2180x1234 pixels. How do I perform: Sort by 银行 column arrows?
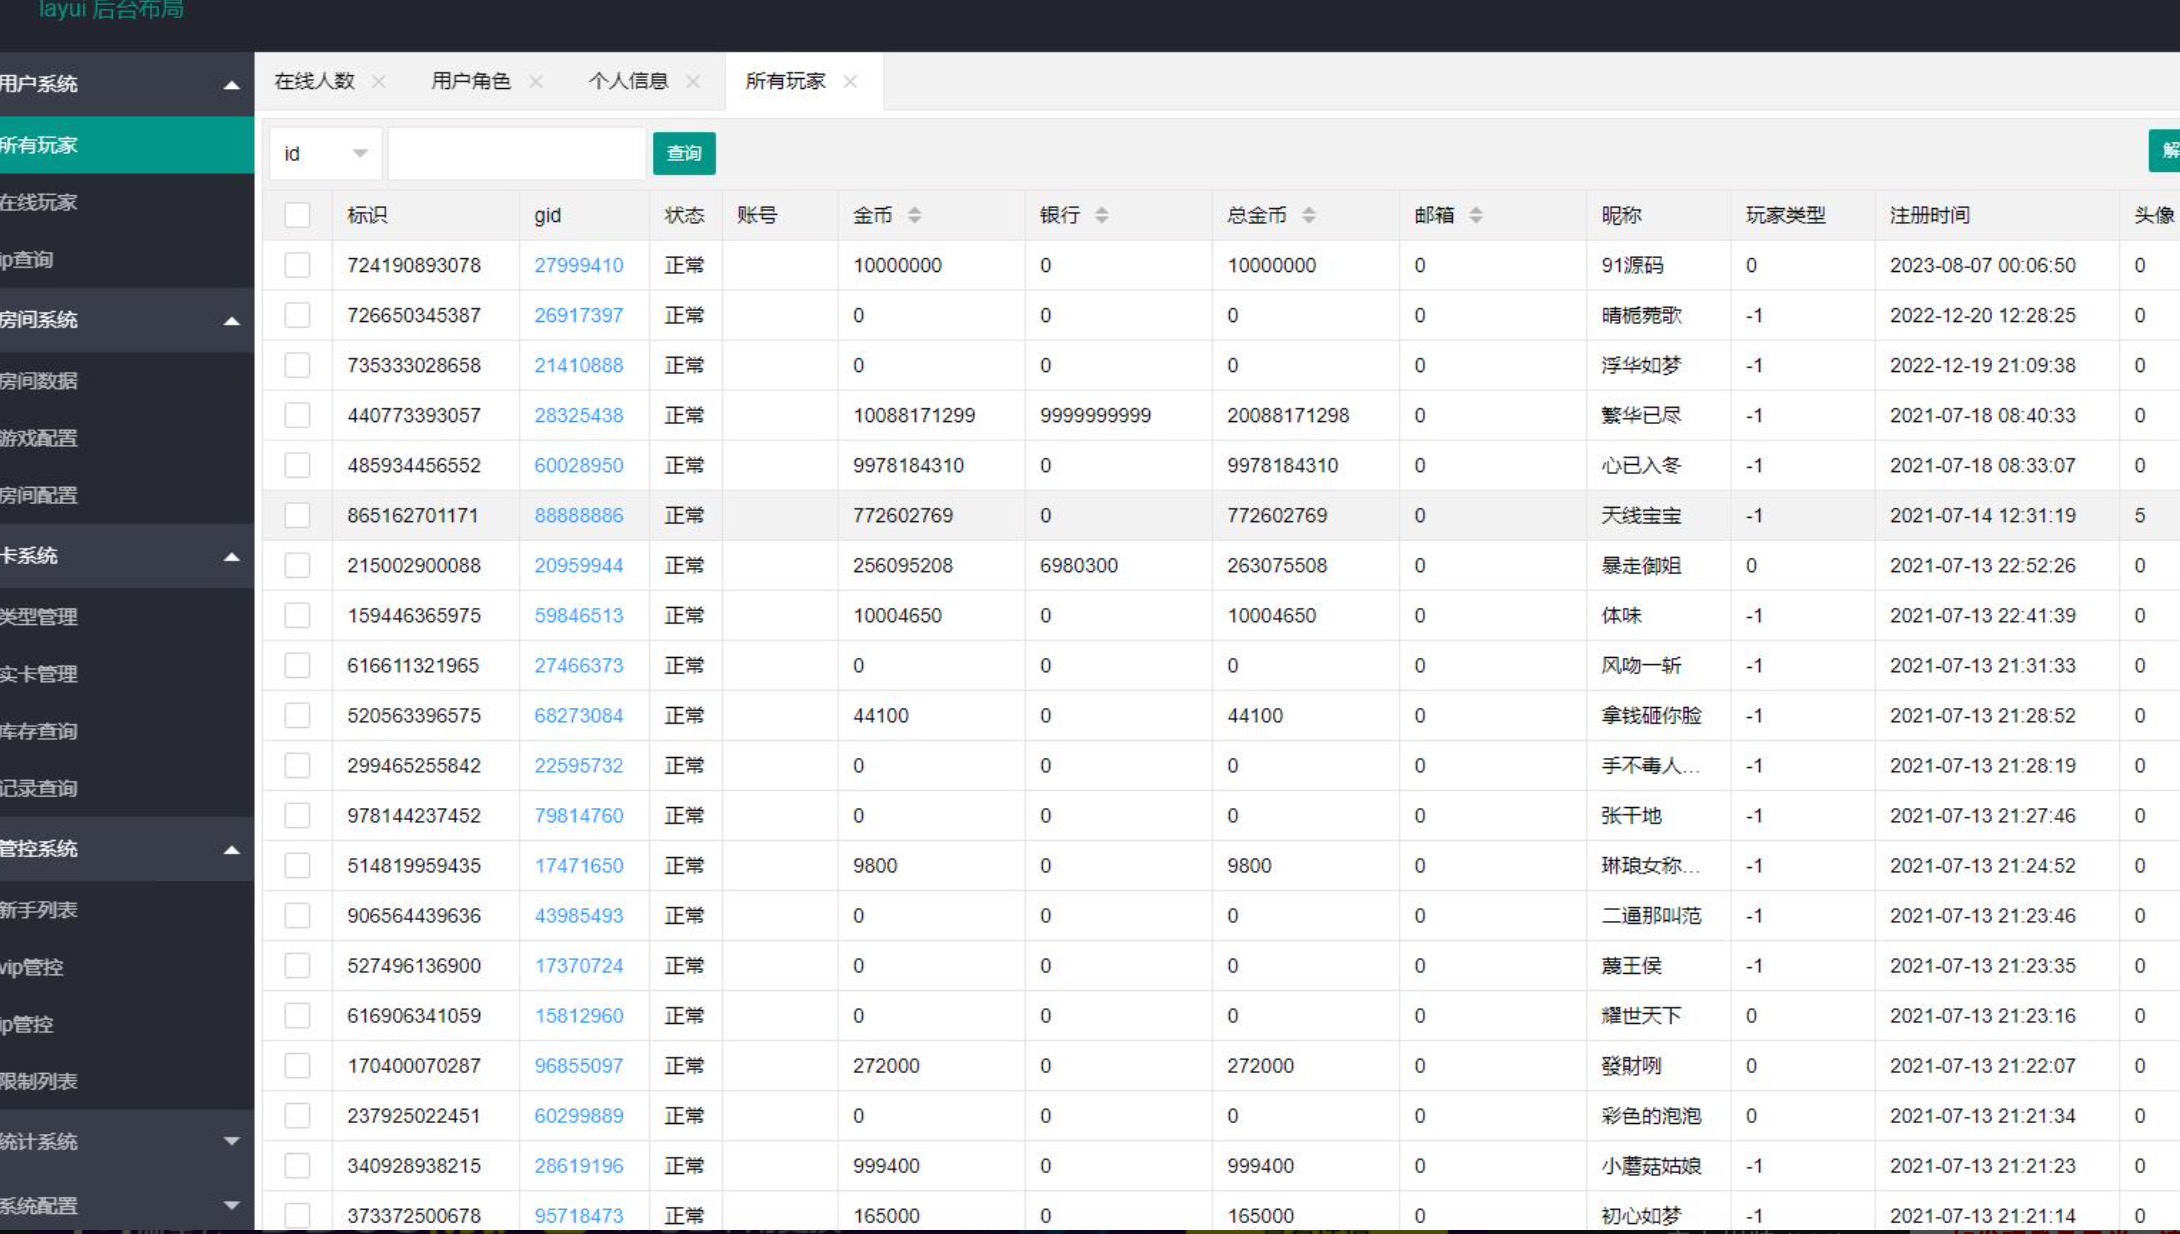(1101, 215)
